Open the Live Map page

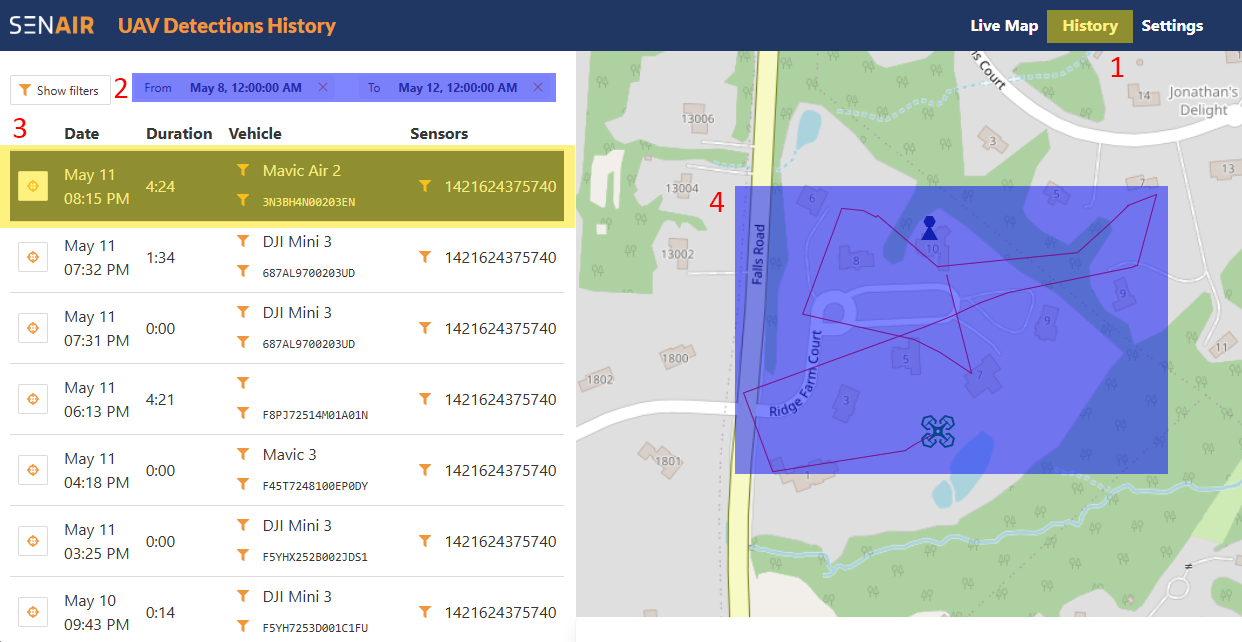click(1004, 26)
